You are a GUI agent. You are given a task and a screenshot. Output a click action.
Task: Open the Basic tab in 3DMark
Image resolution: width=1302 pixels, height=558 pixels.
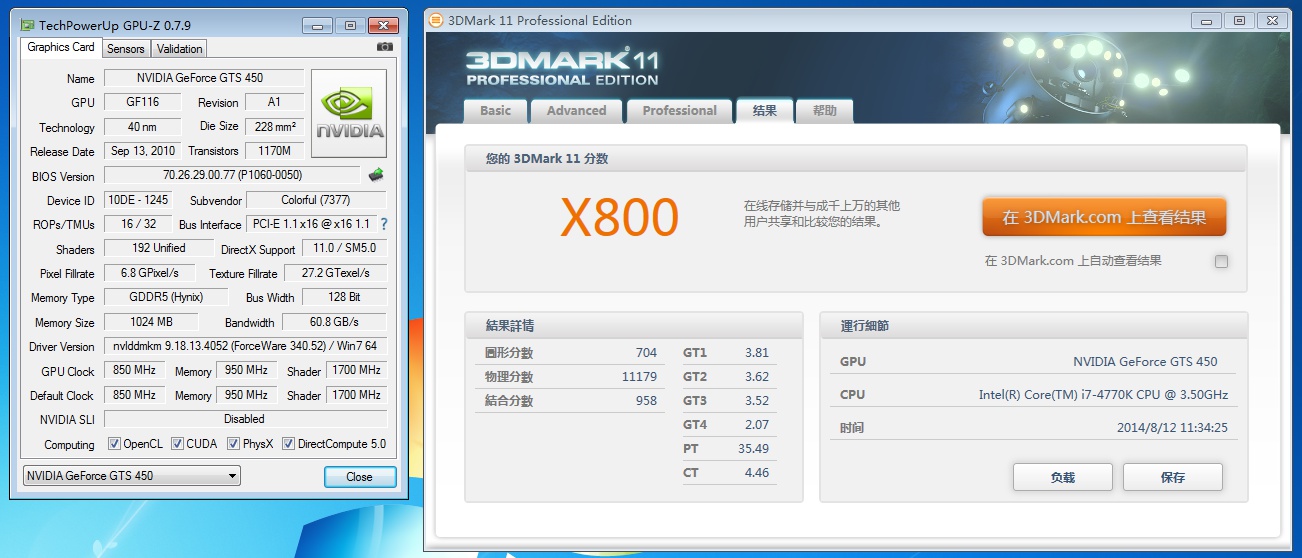(495, 111)
